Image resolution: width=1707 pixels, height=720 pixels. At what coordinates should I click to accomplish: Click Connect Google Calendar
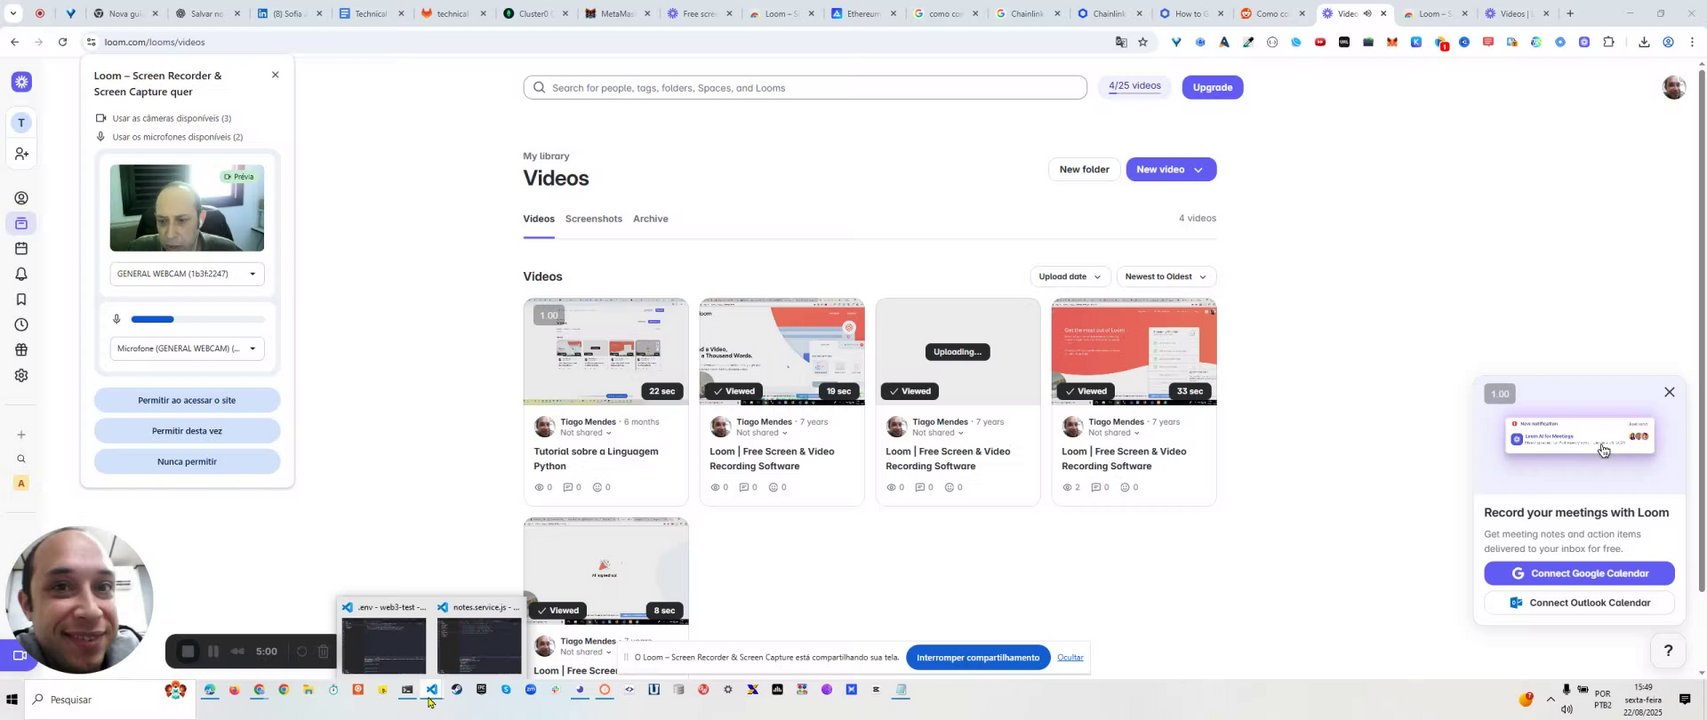point(1579,574)
